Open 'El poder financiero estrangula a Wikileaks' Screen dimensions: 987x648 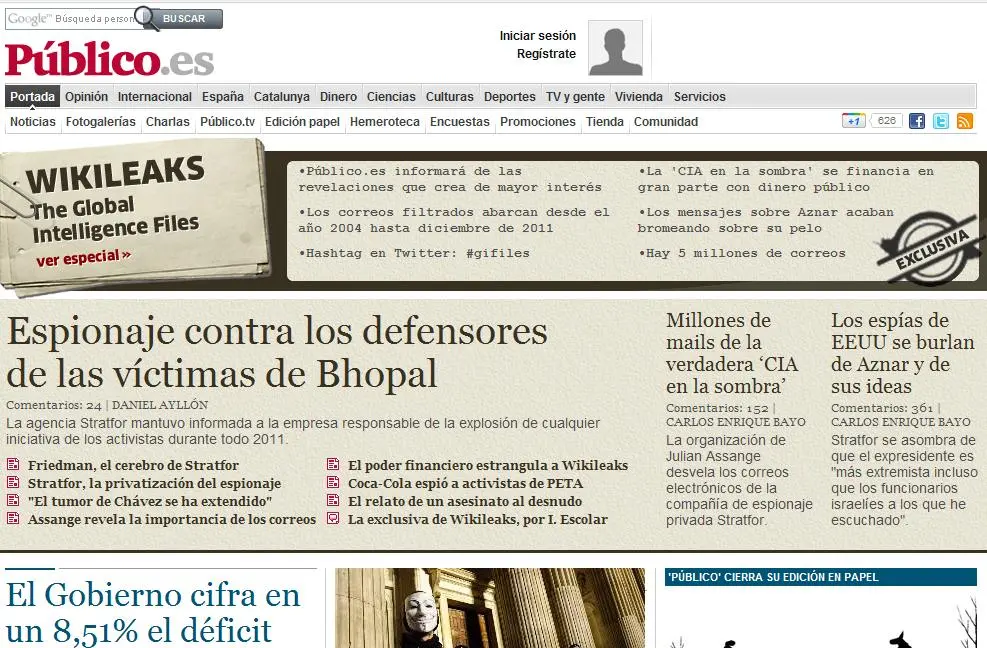pos(488,465)
